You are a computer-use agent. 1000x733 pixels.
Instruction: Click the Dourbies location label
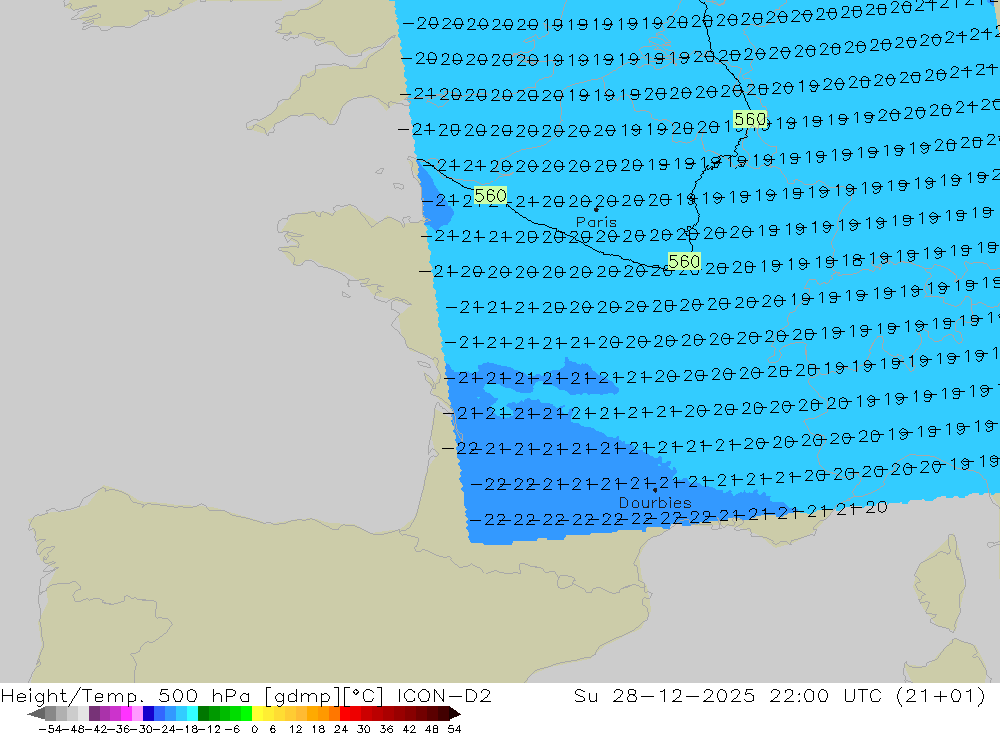(655, 503)
